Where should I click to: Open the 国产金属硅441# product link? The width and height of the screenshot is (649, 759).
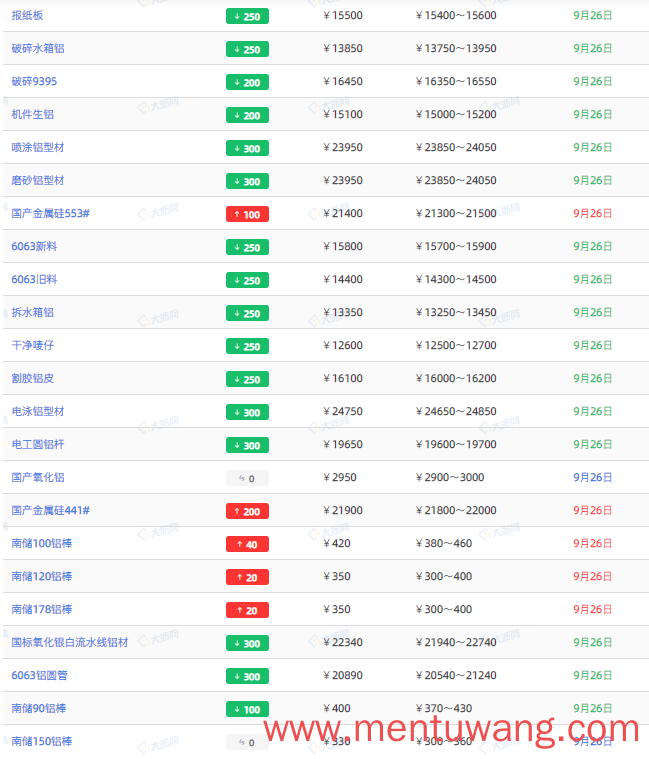[x=51, y=510]
